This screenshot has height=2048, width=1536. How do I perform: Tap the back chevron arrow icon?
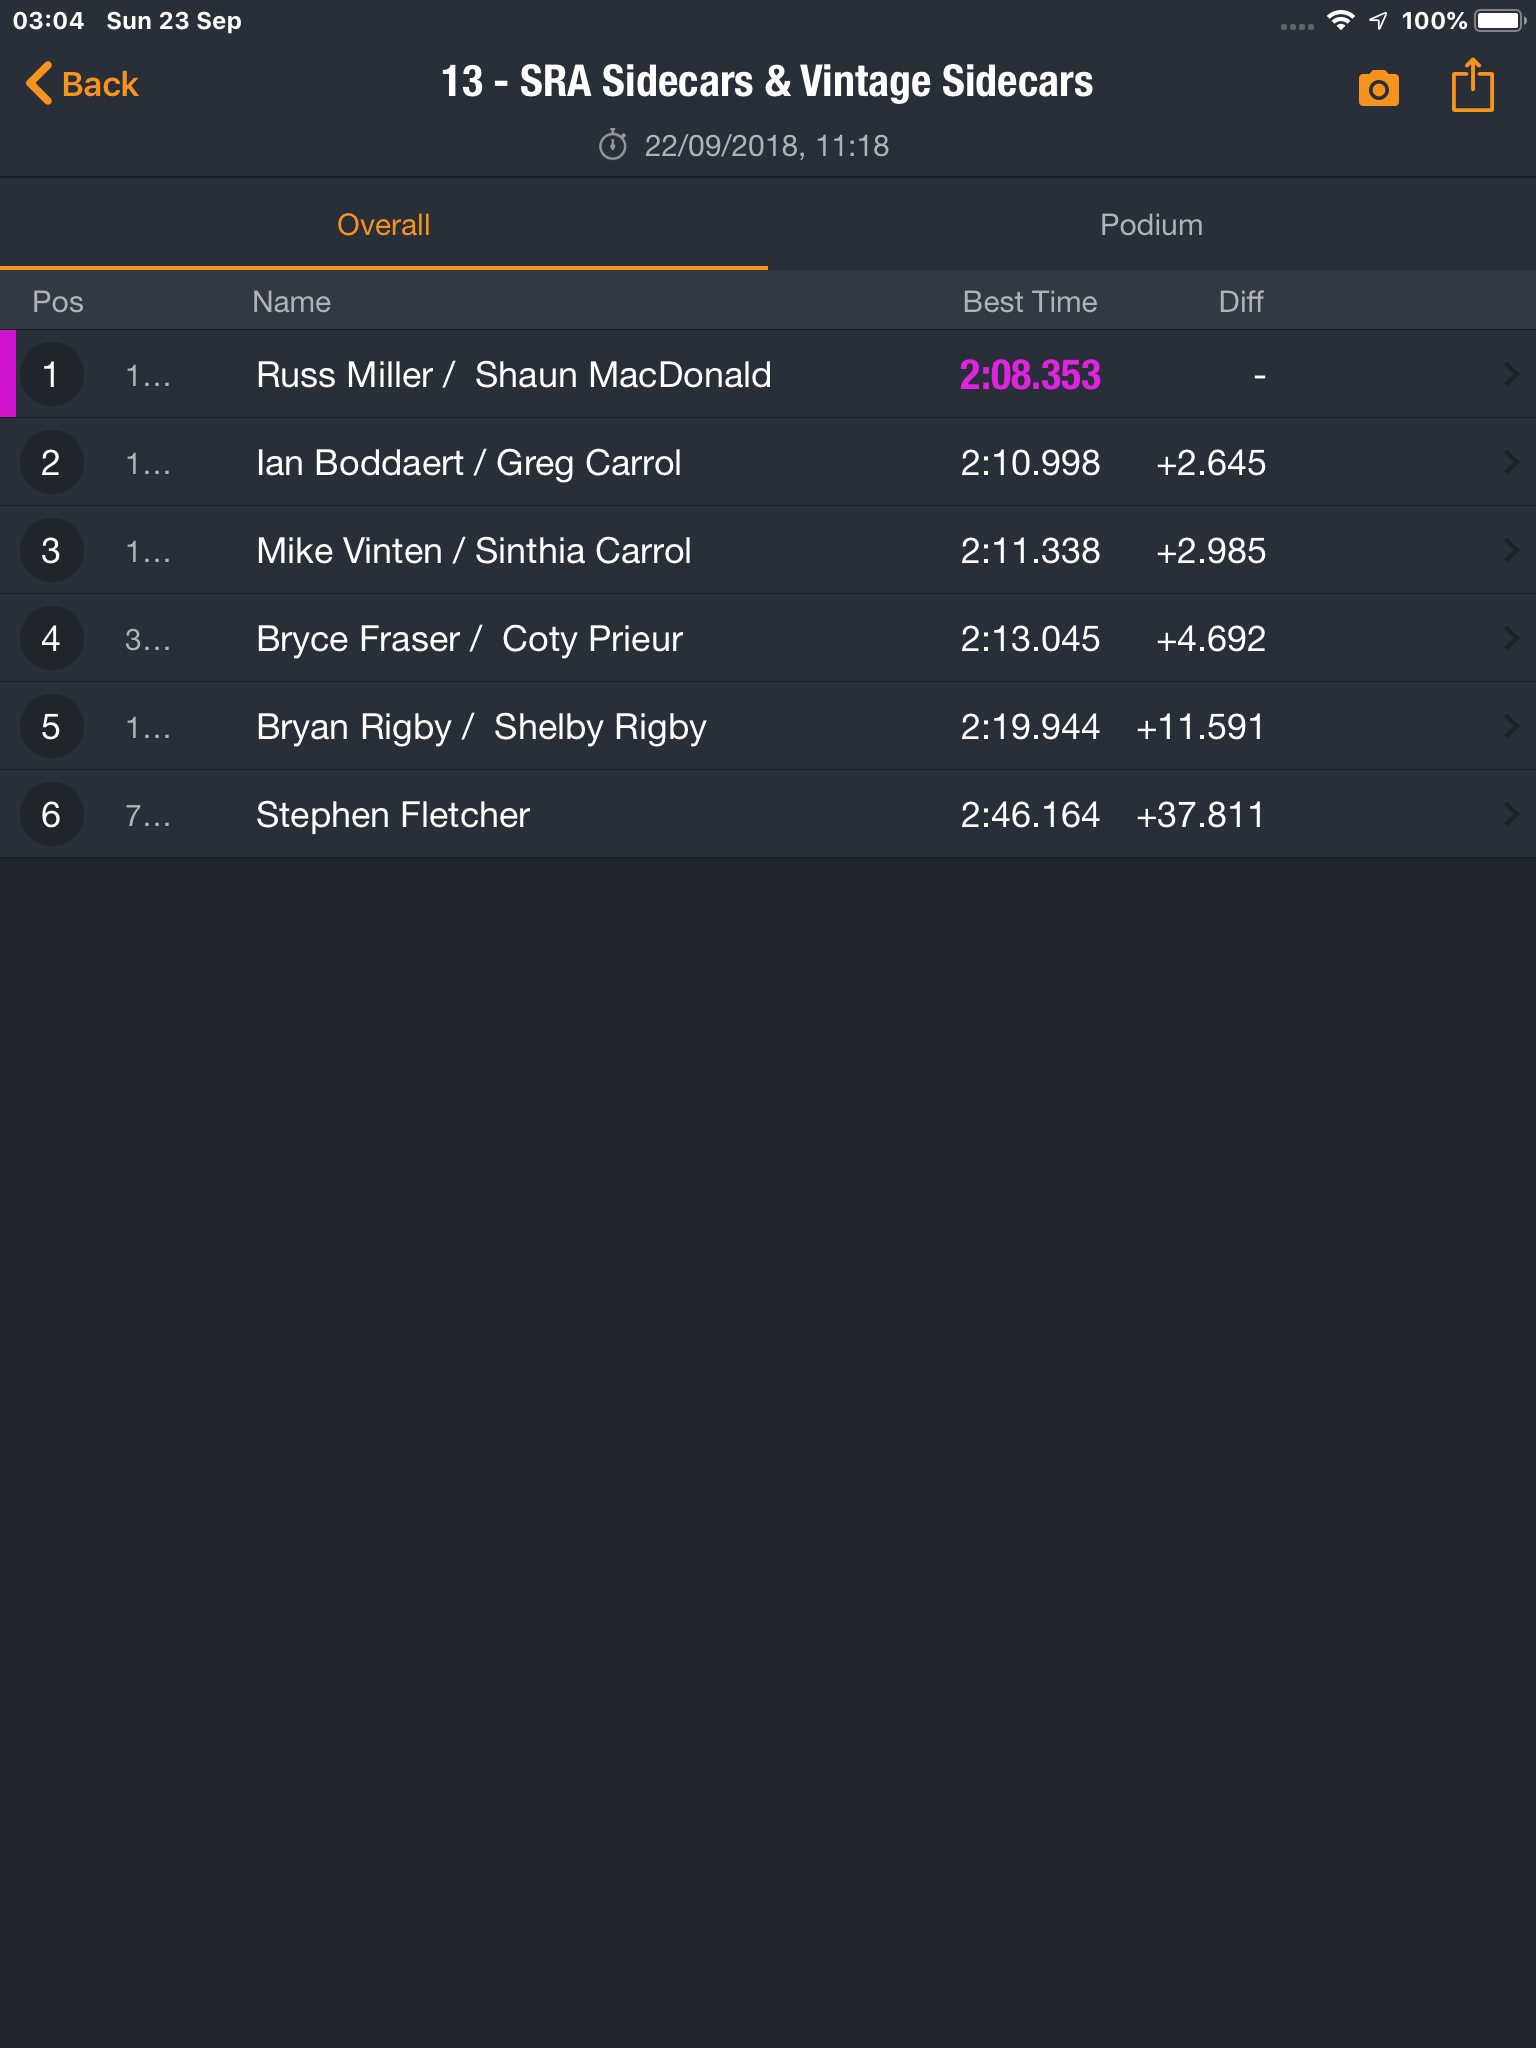38,83
